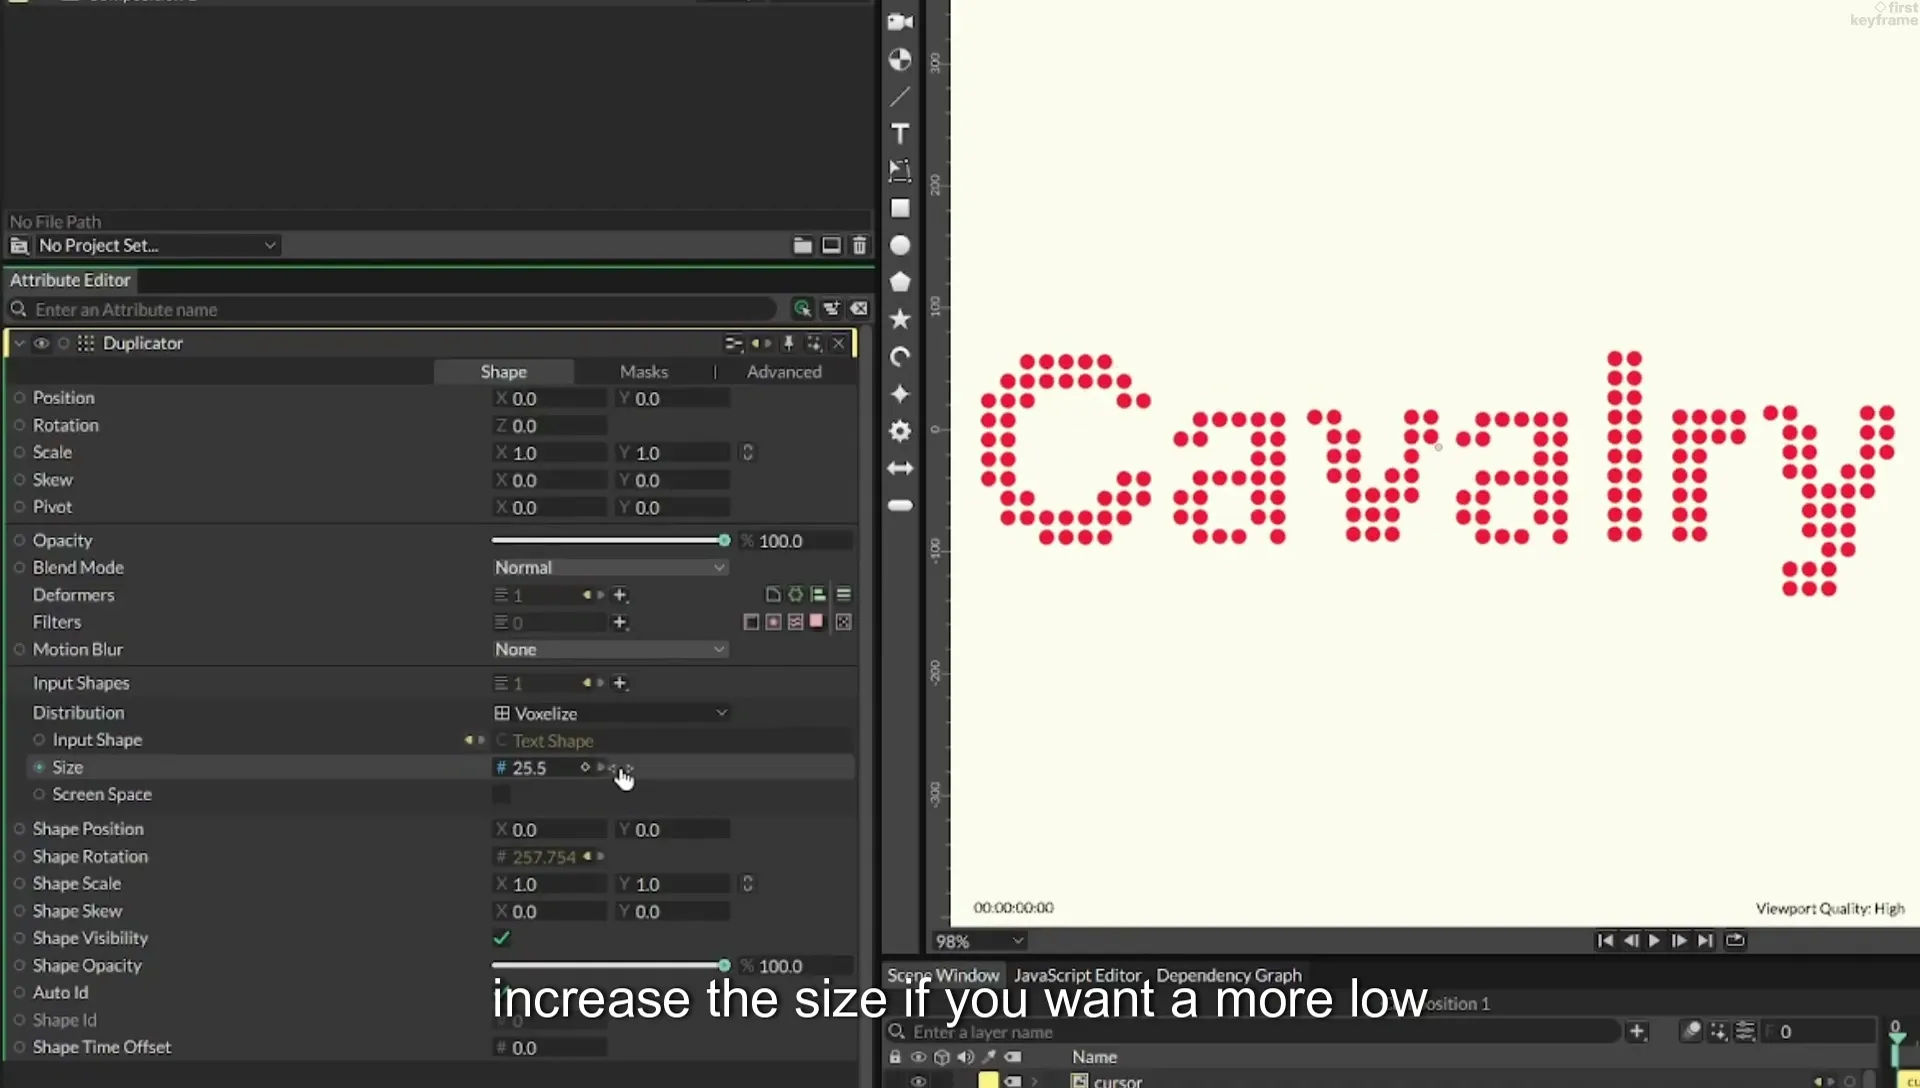Jump to the last frame
1920x1088 pixels.
pyautogui.click(x=1705, y=940)
